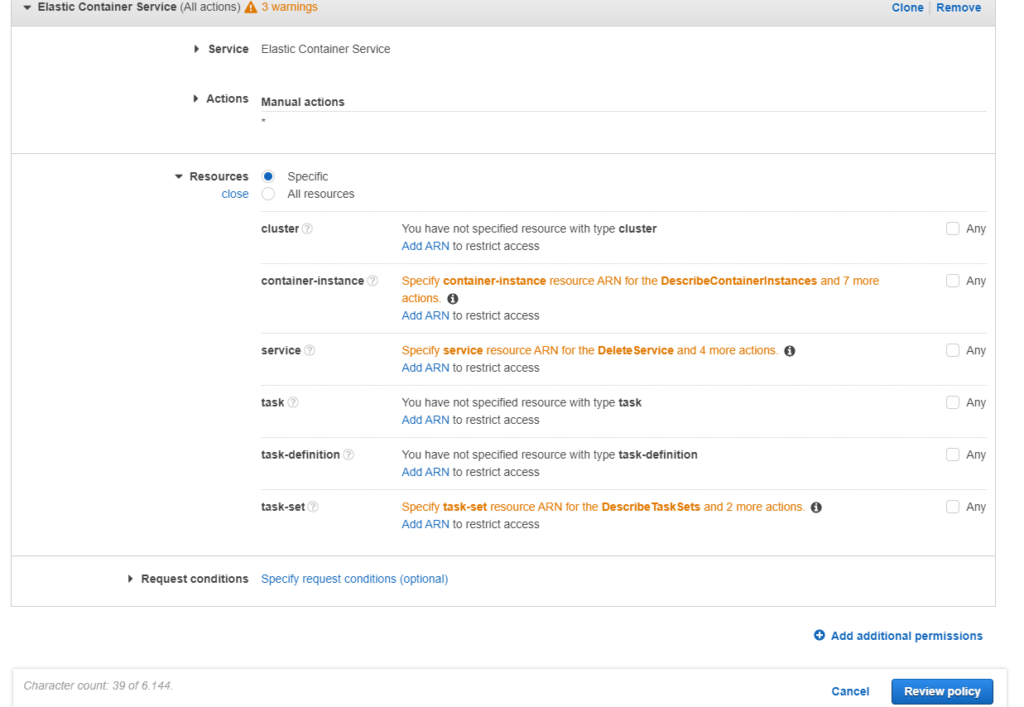Expand the Service section
Image resolution: width=1024 pixels, height=707 pixels.
pos(197,49)
